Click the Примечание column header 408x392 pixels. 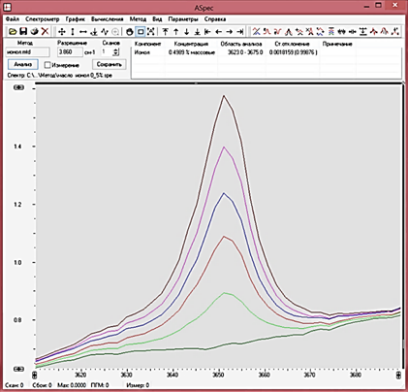[x=337, y=44]
